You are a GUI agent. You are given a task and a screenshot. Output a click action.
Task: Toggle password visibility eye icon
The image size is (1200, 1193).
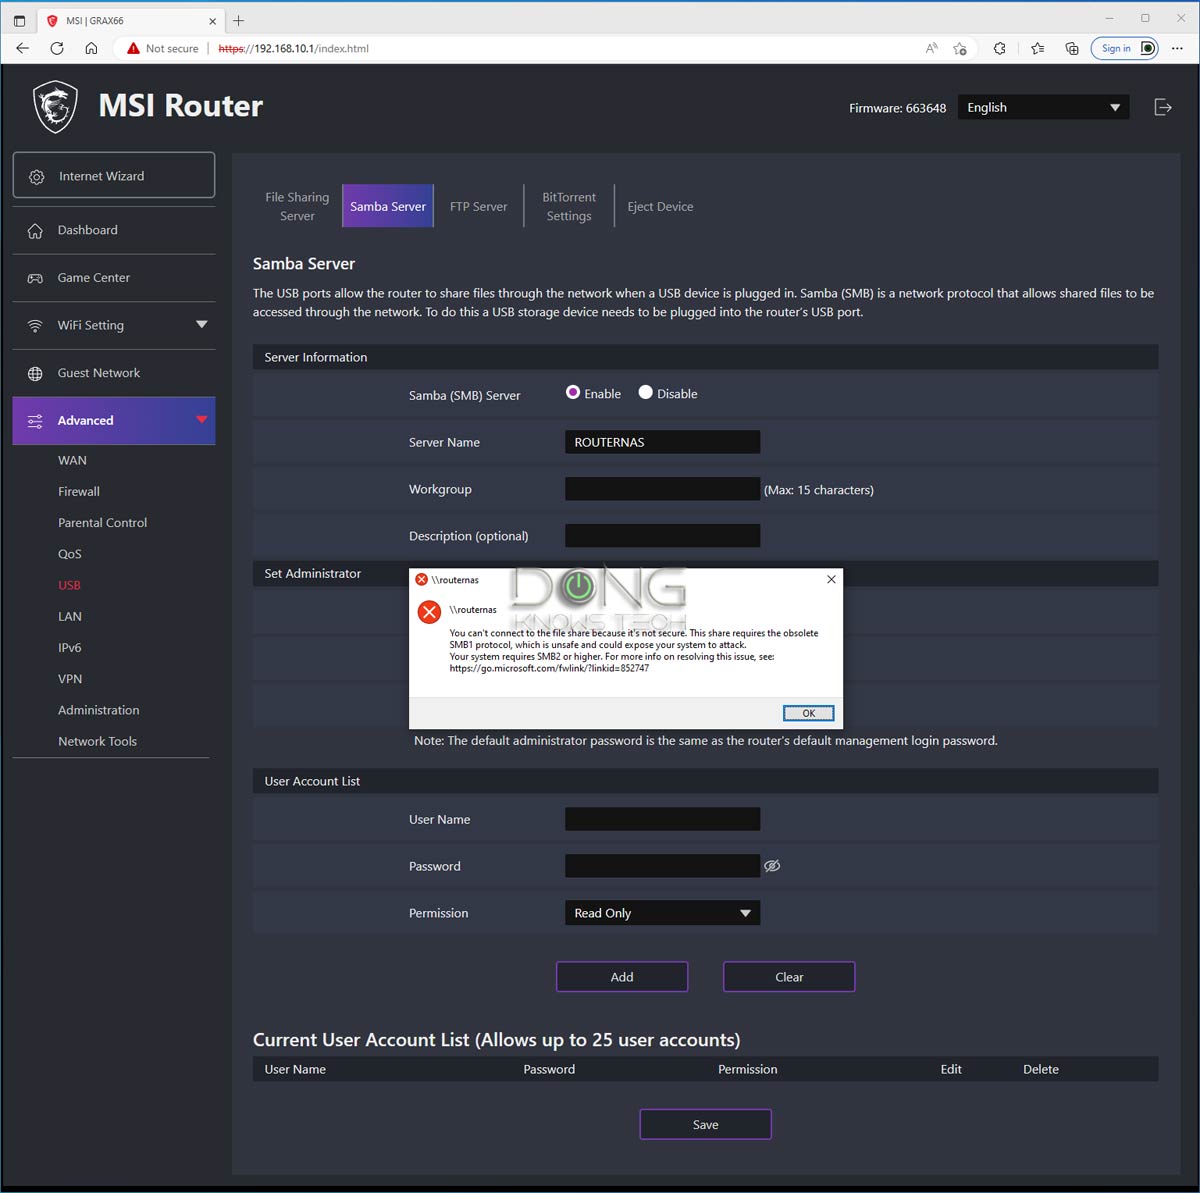pos(772,866)
